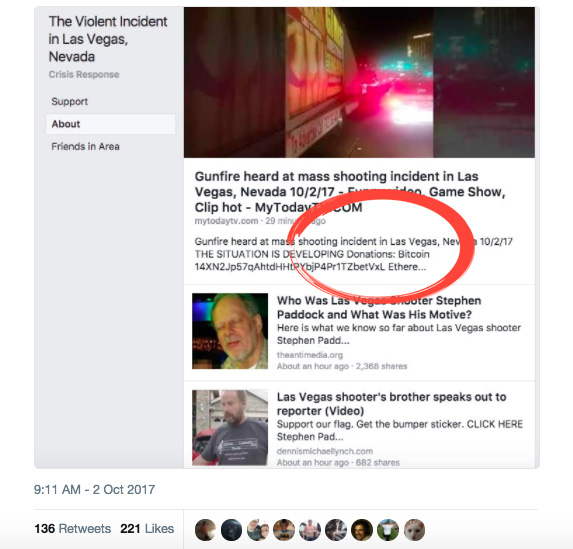
Task: View the 221 Likes list
Action: [147, 529]
